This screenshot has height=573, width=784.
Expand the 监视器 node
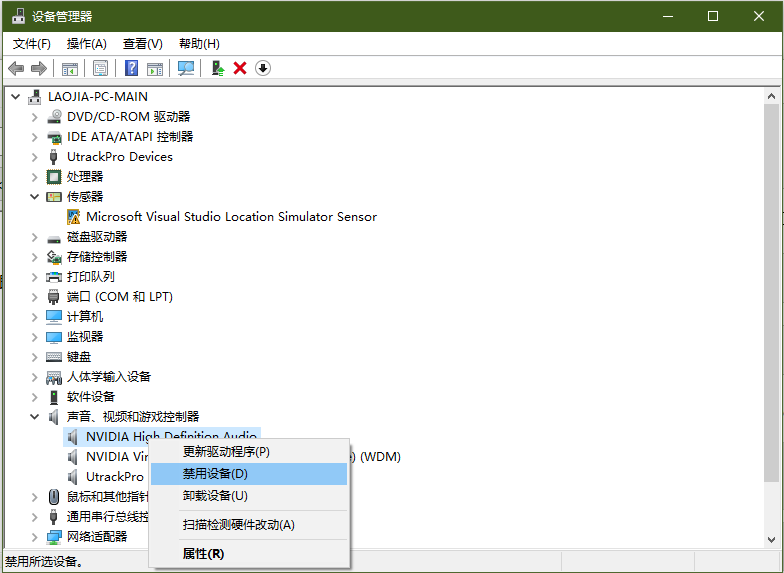click(34, 336)
